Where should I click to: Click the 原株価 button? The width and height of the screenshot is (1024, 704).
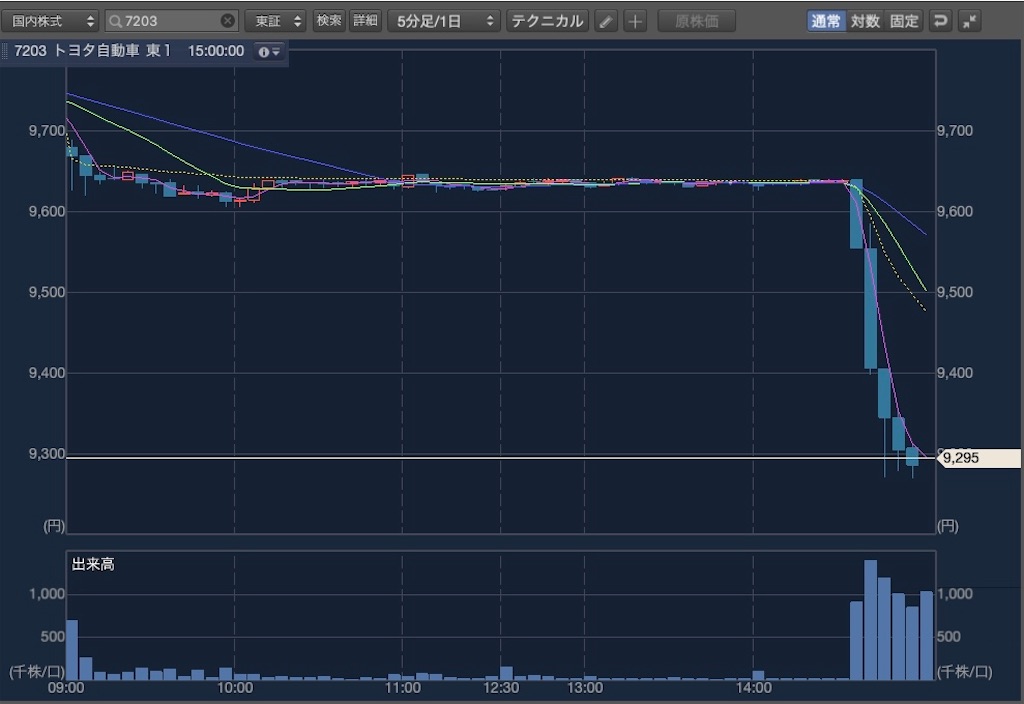click(697, 21)
